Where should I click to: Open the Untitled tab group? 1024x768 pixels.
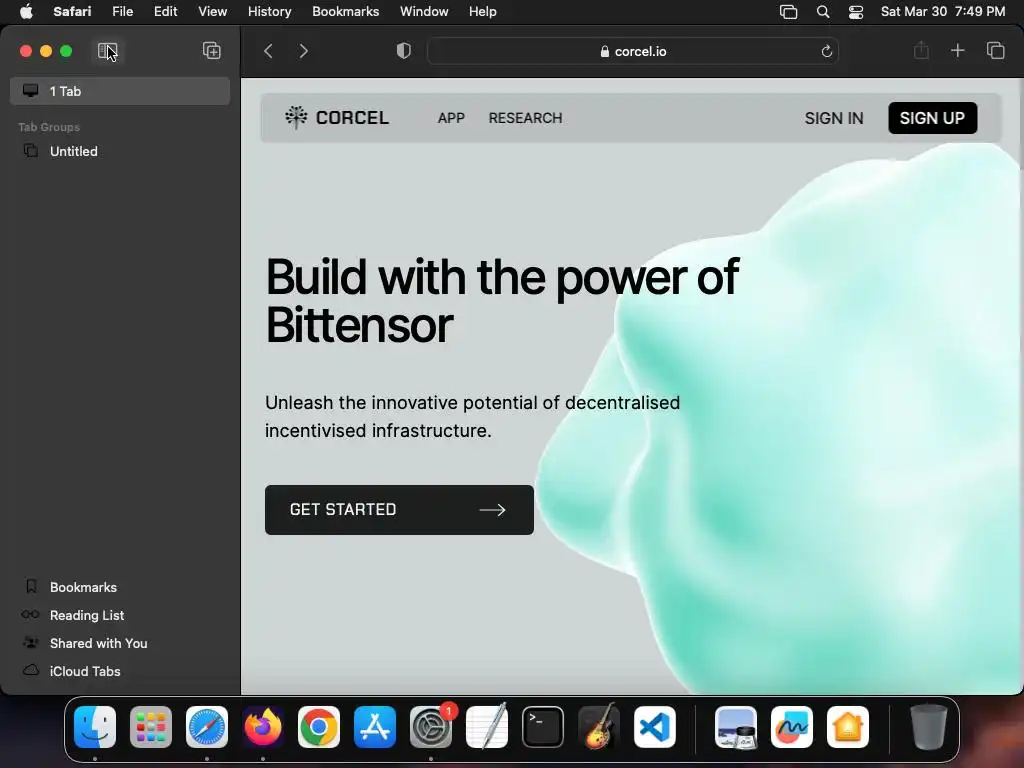(120, 152)
